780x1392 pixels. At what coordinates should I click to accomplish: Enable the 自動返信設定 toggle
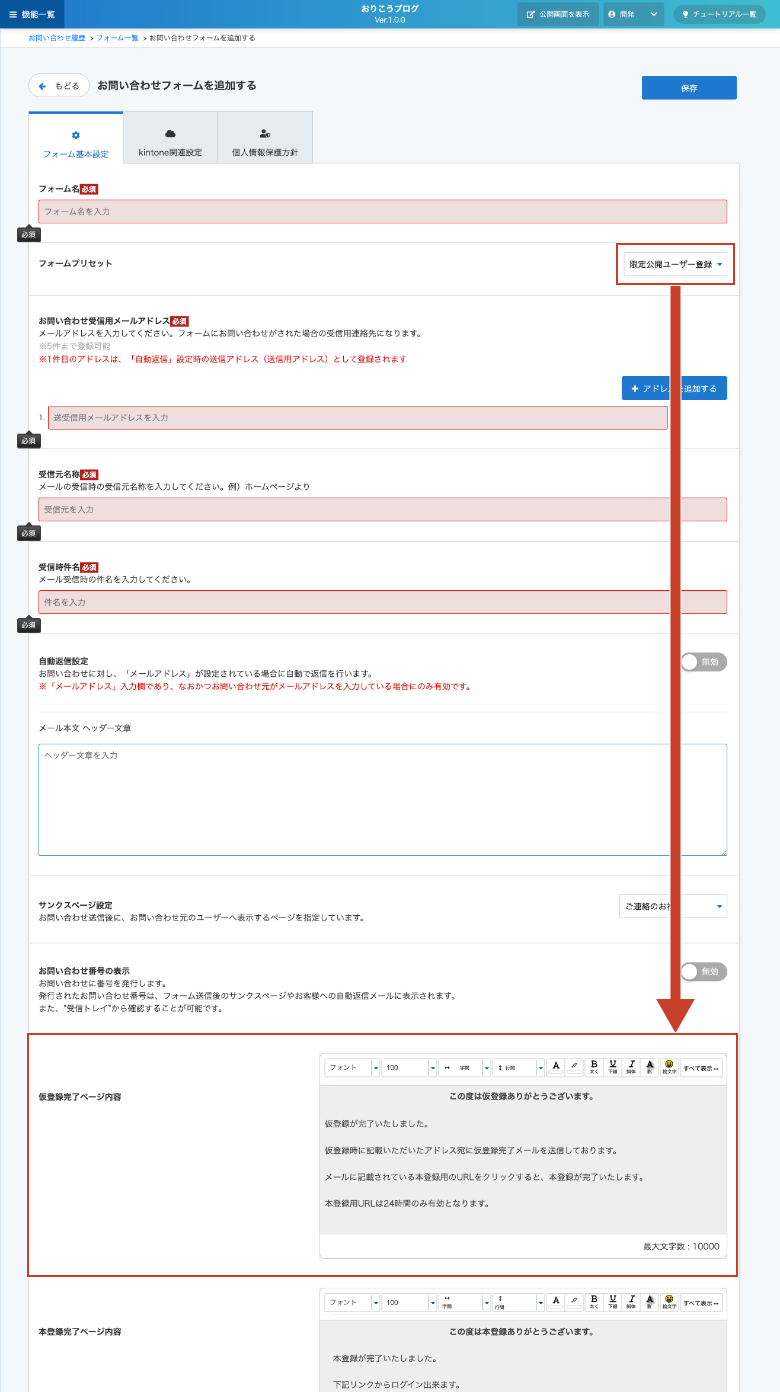(x=703, y=662)
